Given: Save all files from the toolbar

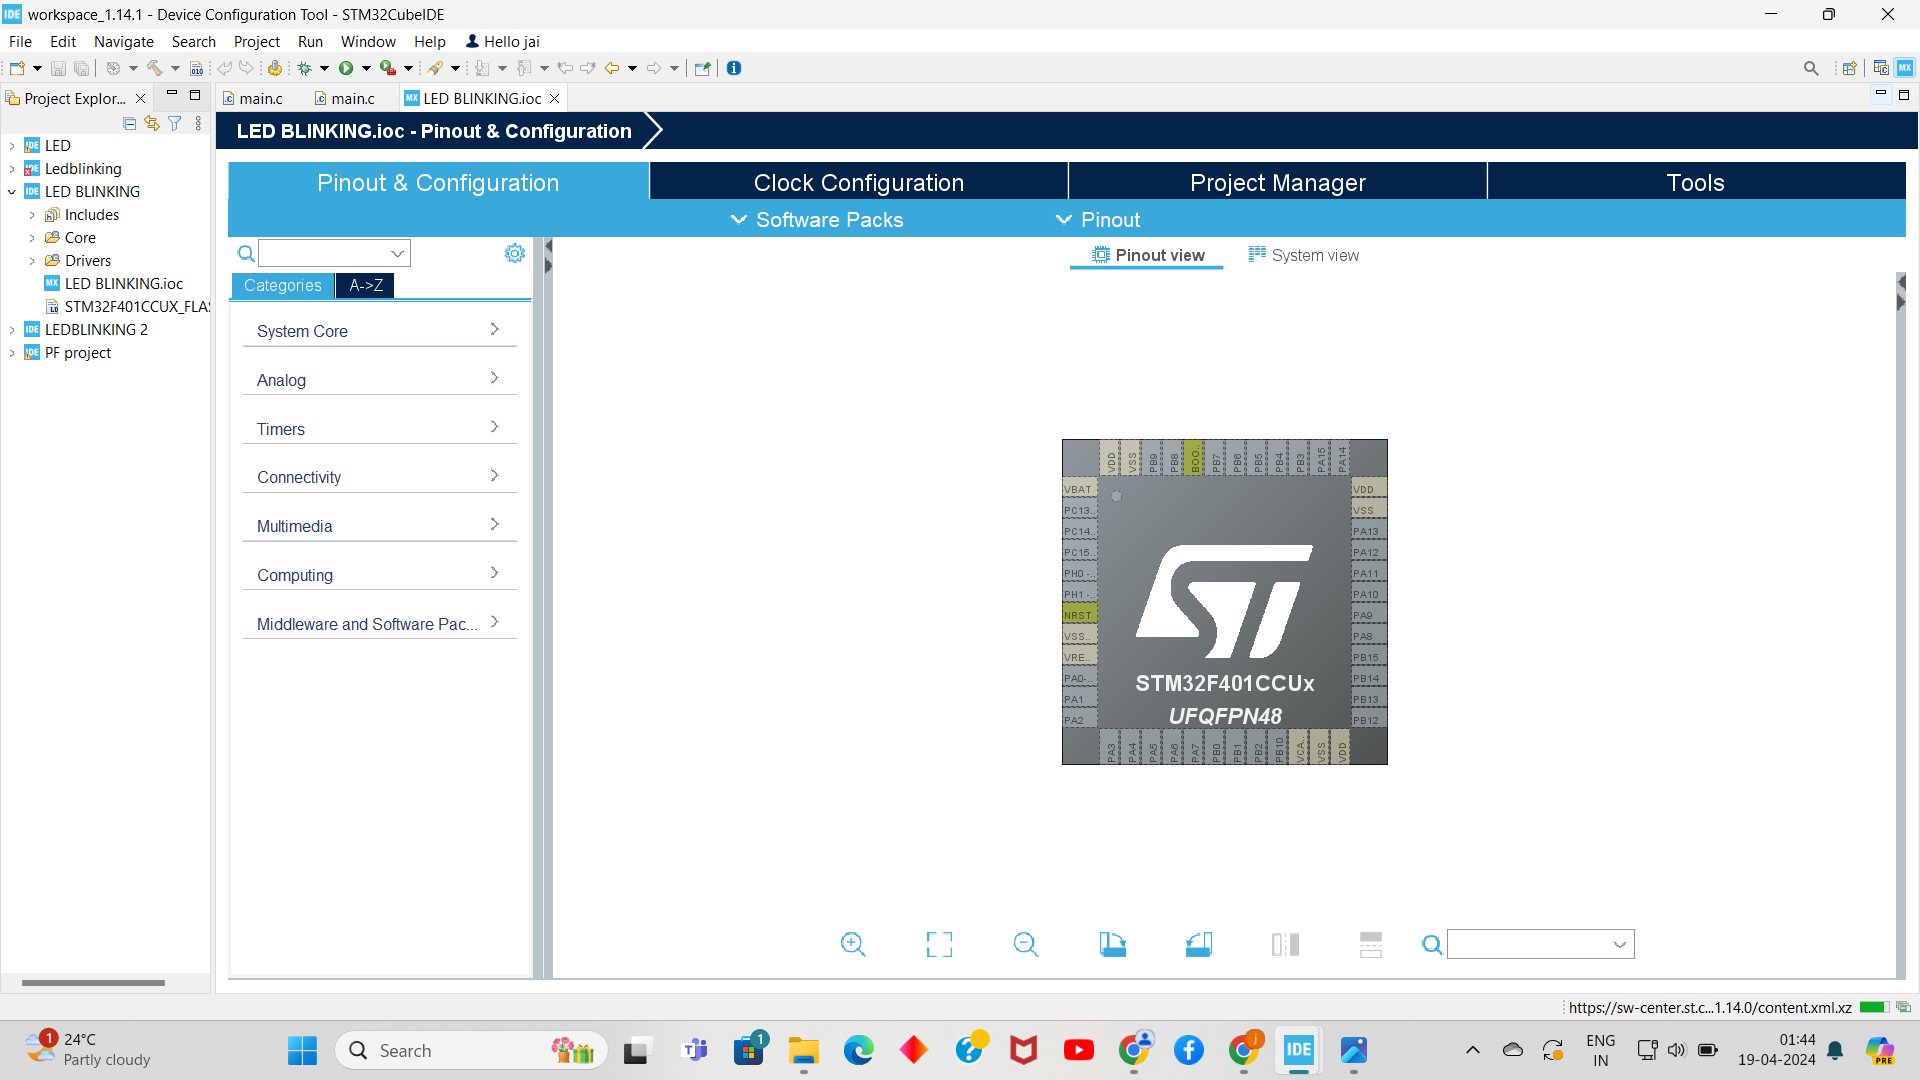Looking at the screenshot, I should [82, 68].
